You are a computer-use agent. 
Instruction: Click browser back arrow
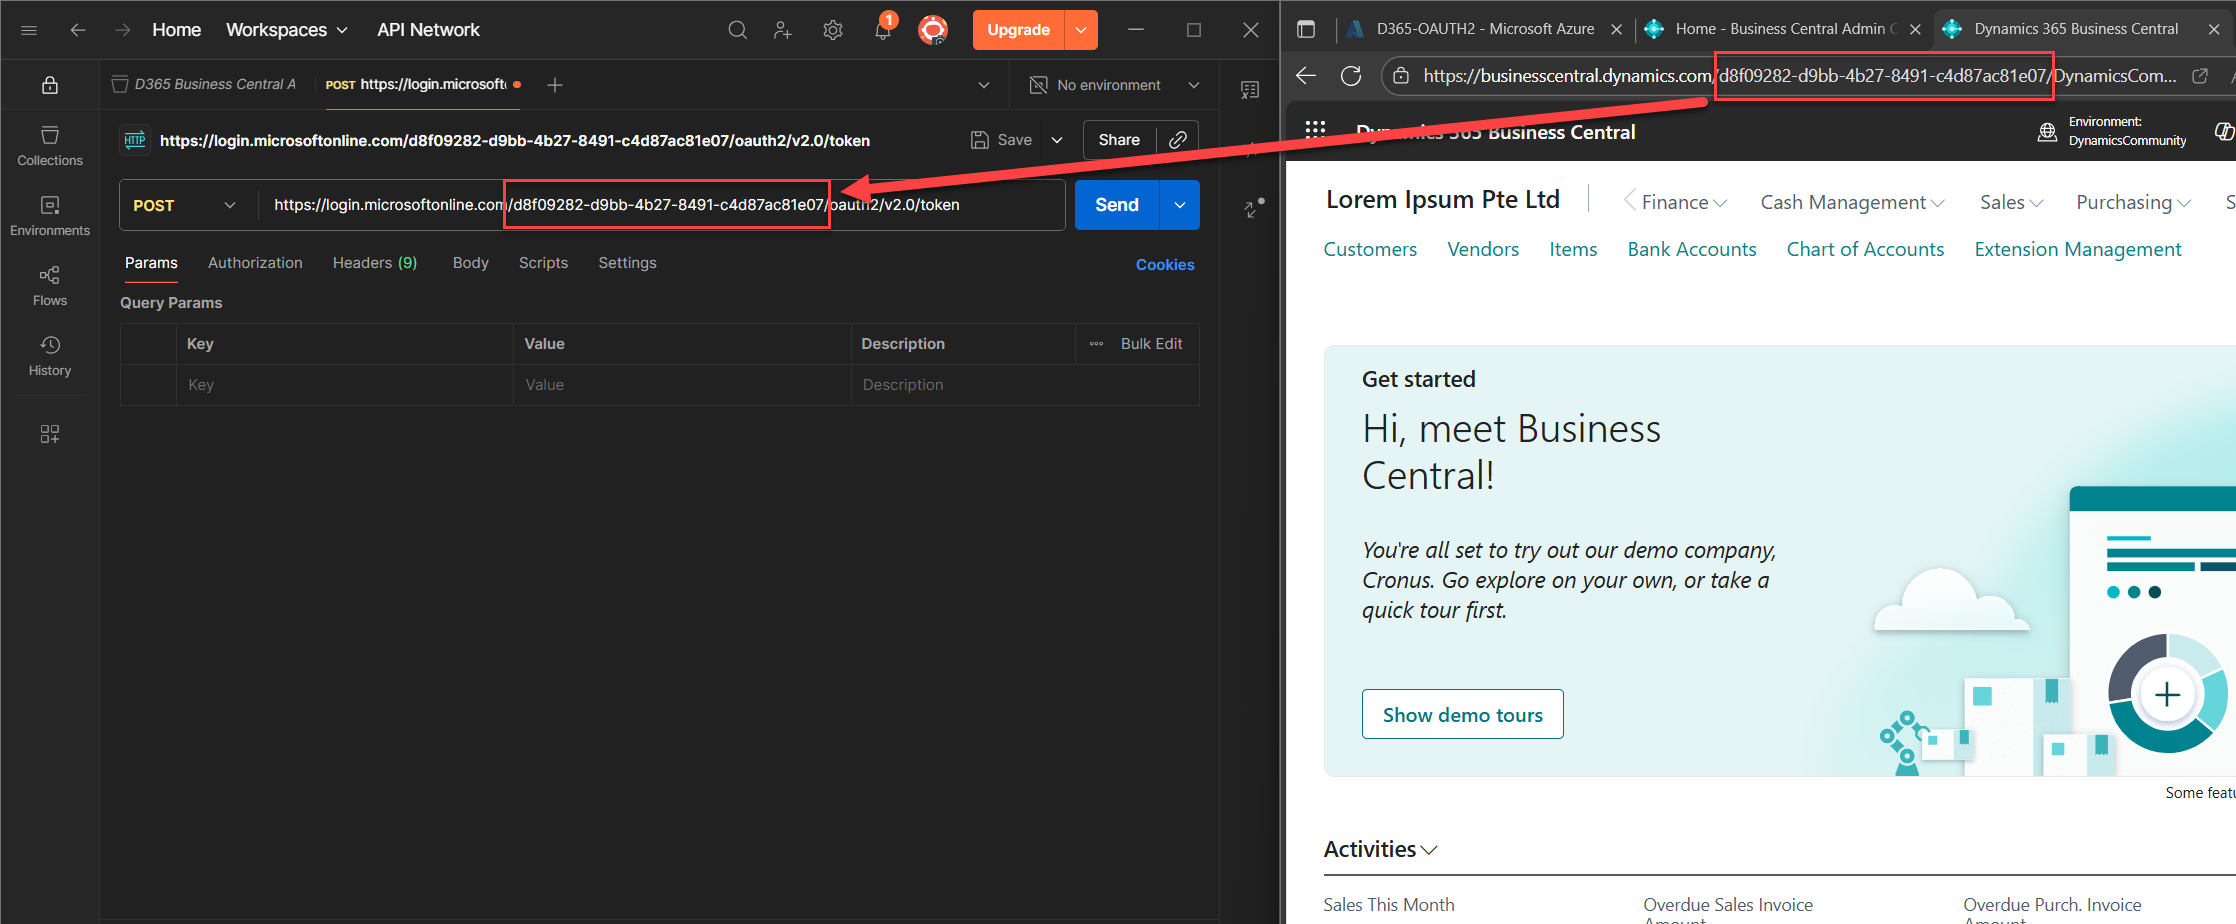coord(1306,76)
